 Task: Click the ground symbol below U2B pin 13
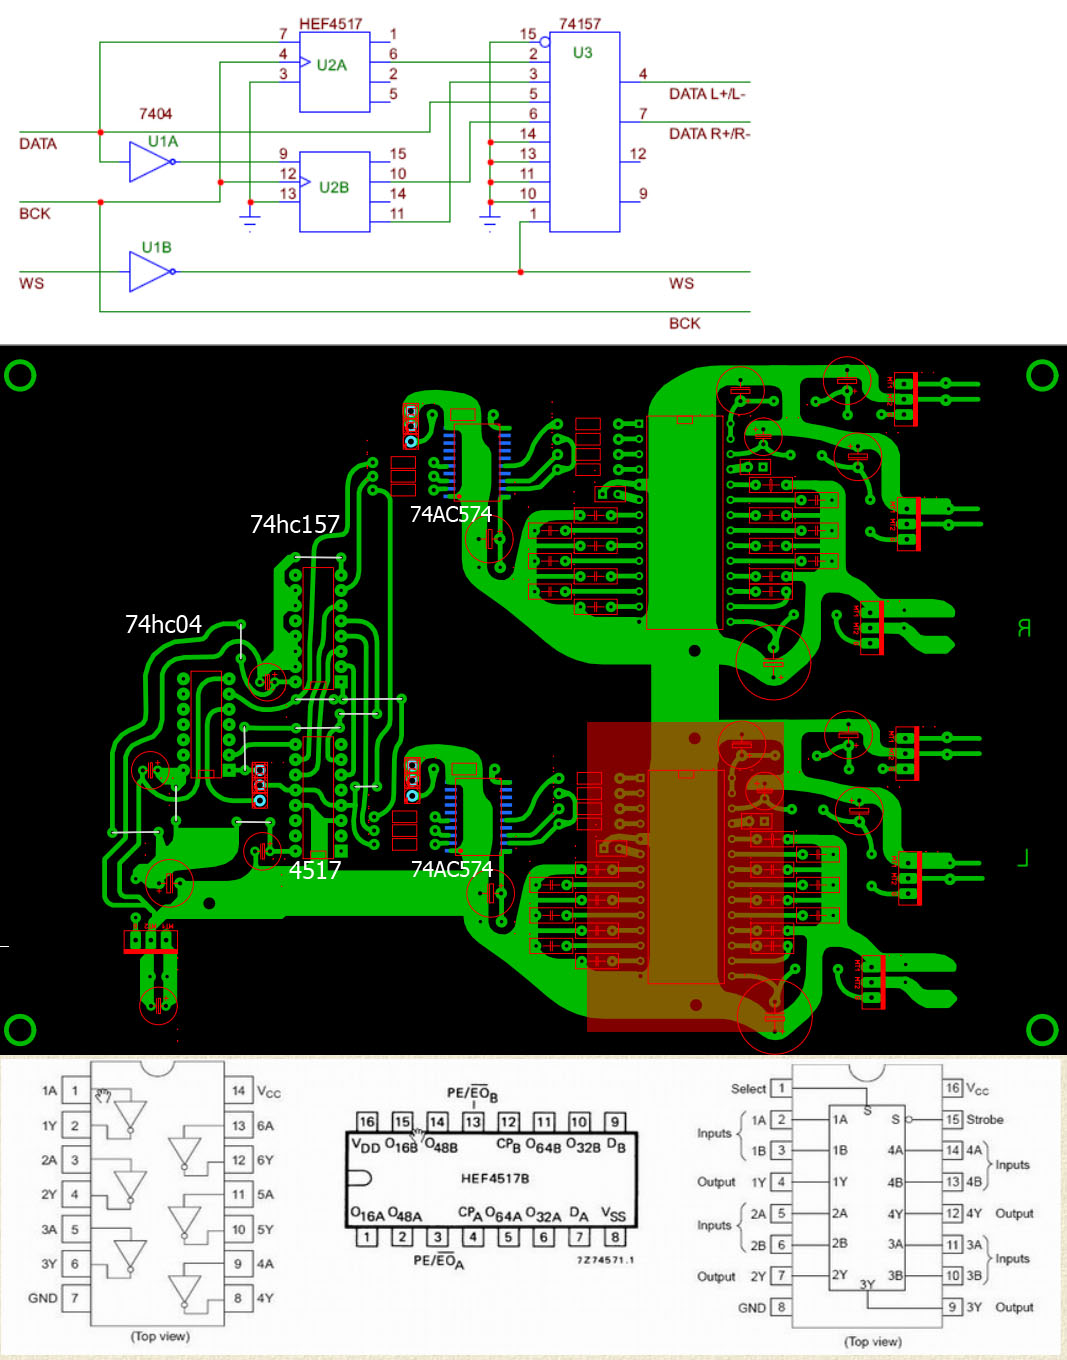250,219
